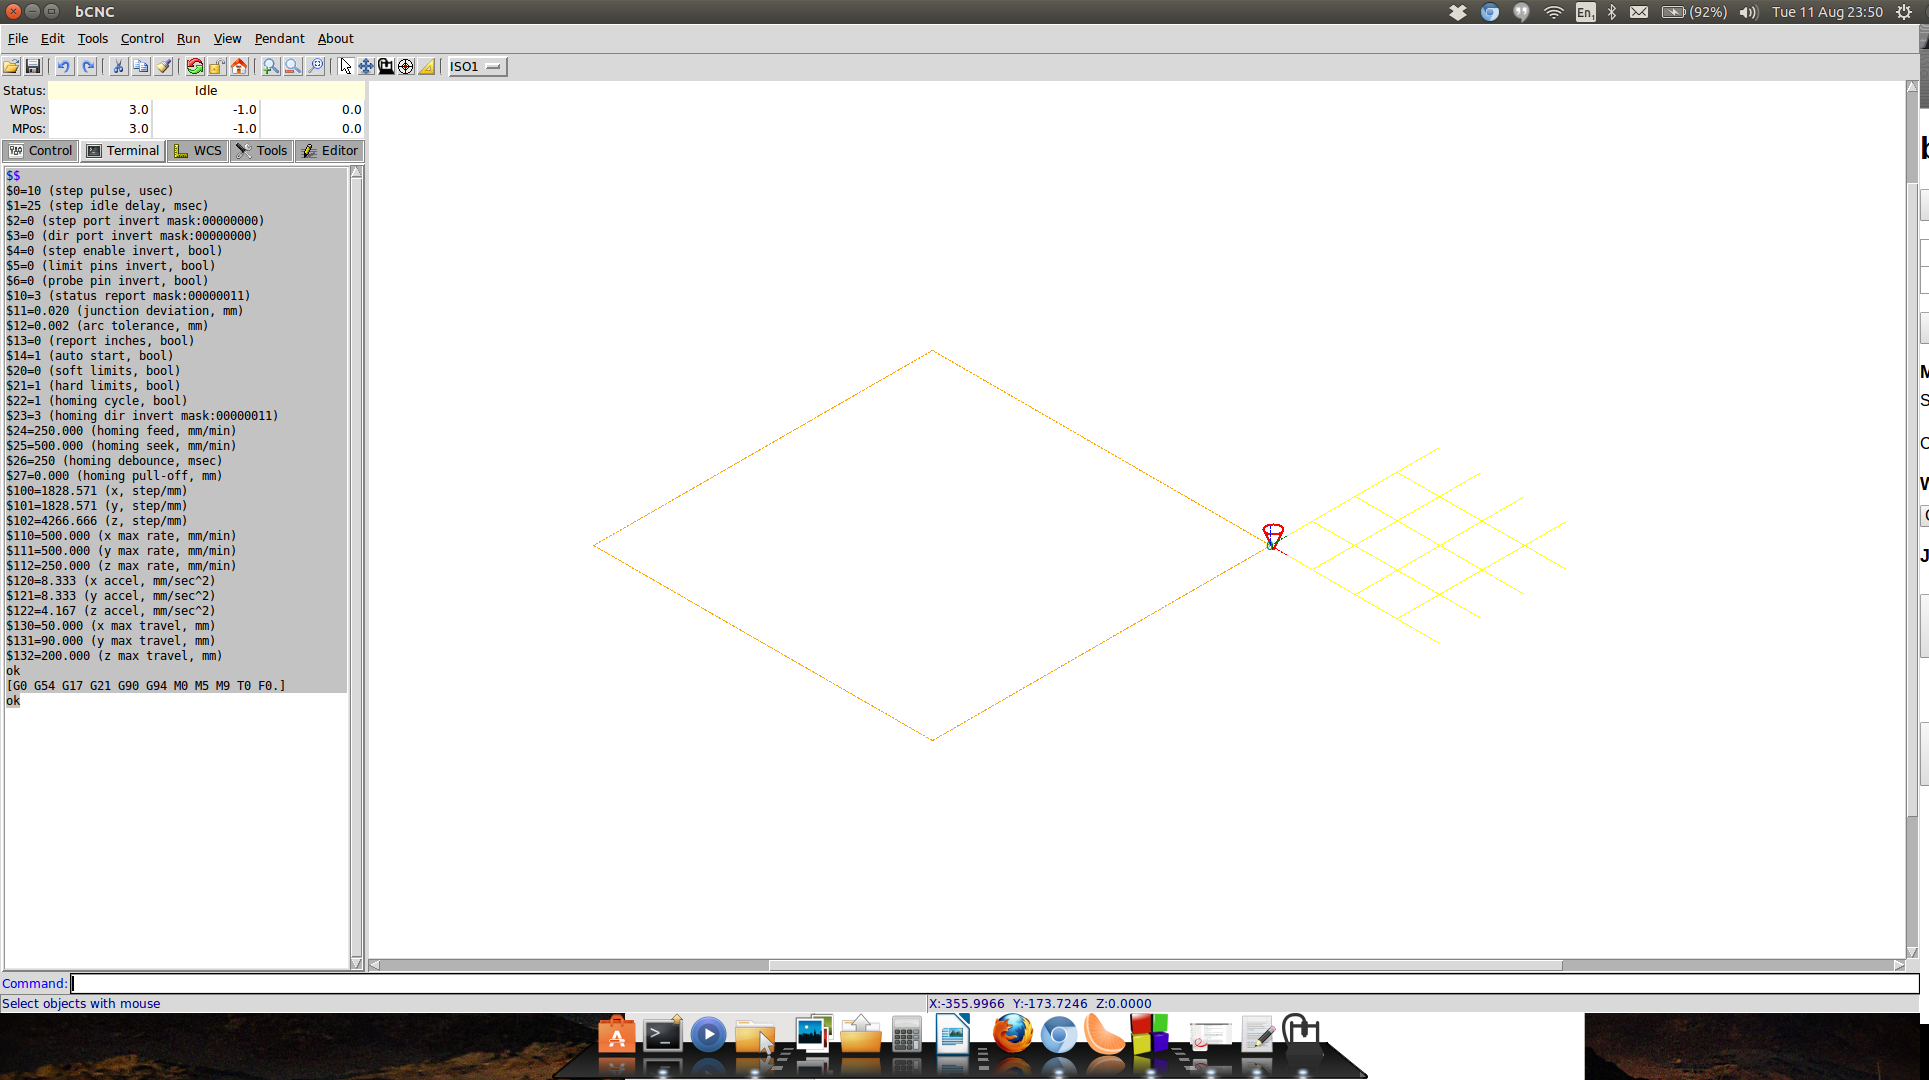Copy selection using the copy icon
Viewport: 1929px width, 1080px height.
(141, 66)
